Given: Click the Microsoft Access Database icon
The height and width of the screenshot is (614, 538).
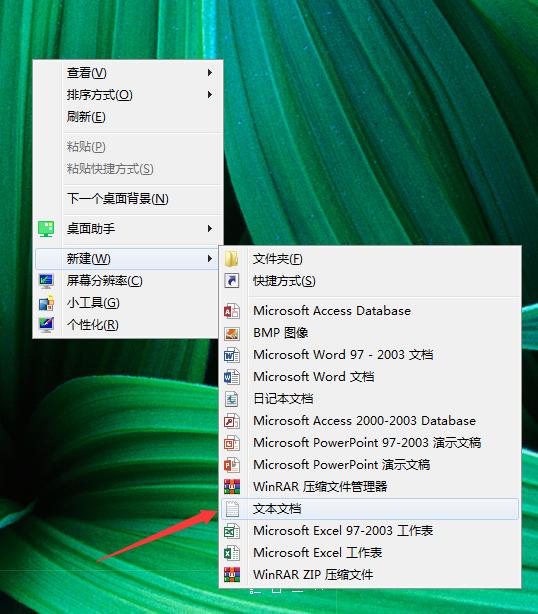Looking at the screenshot, I should [x=231, y=311].
